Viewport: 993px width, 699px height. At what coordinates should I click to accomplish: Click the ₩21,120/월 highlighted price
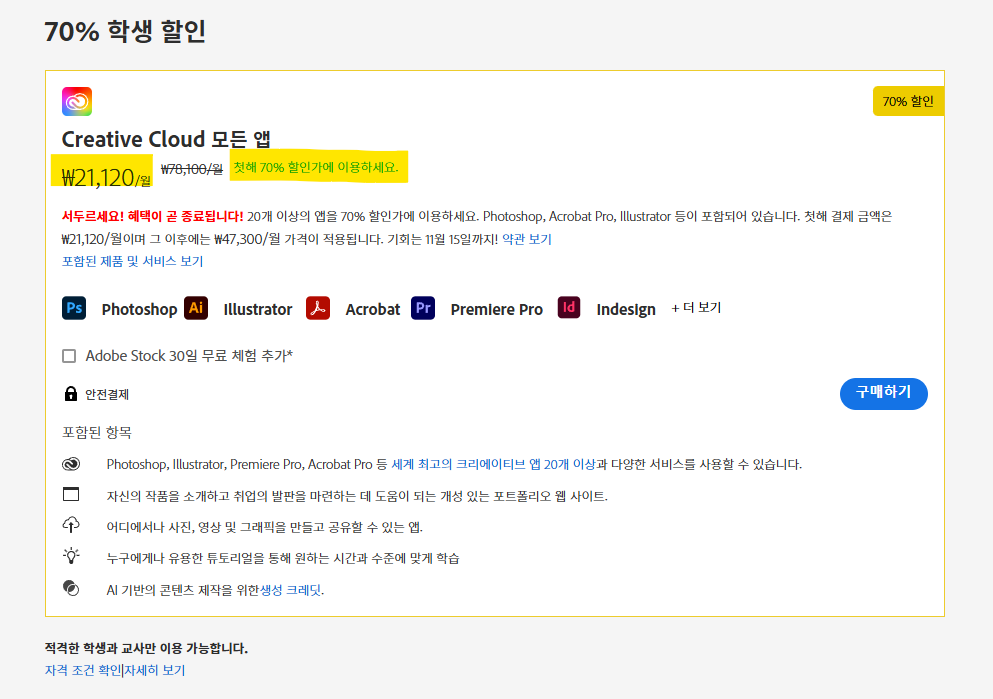point(106,177)
